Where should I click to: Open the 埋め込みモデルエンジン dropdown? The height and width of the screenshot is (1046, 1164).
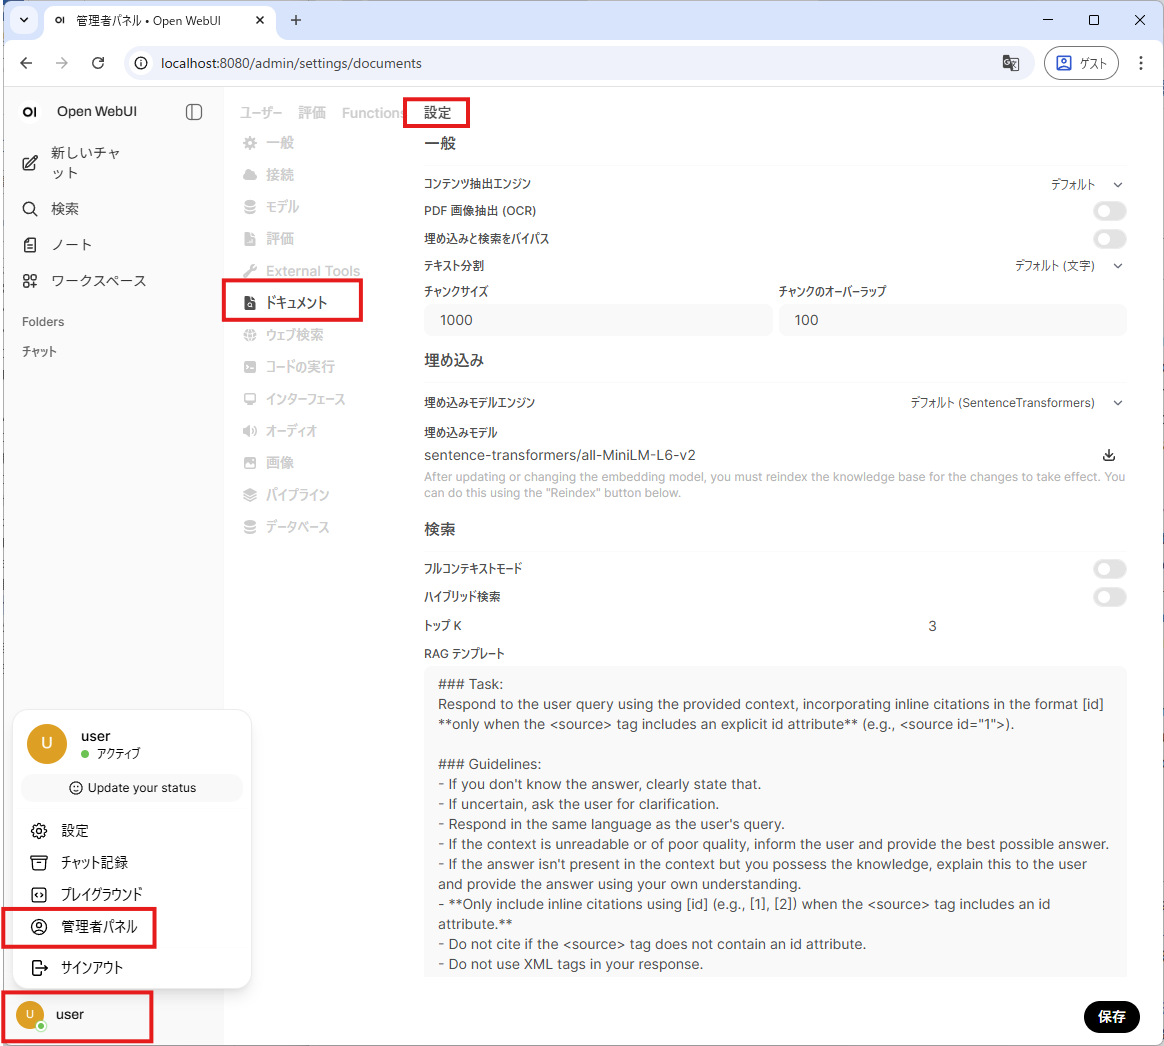pos(1016,403)
